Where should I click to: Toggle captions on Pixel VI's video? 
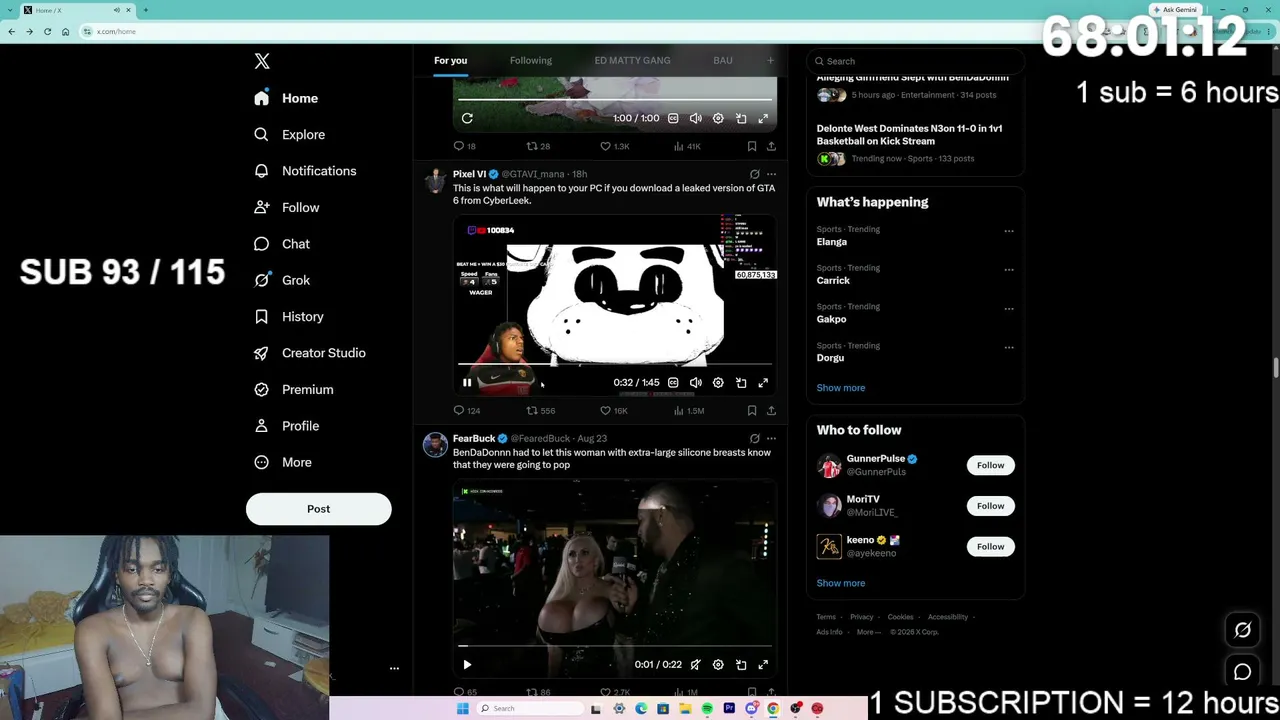point(673,382)
